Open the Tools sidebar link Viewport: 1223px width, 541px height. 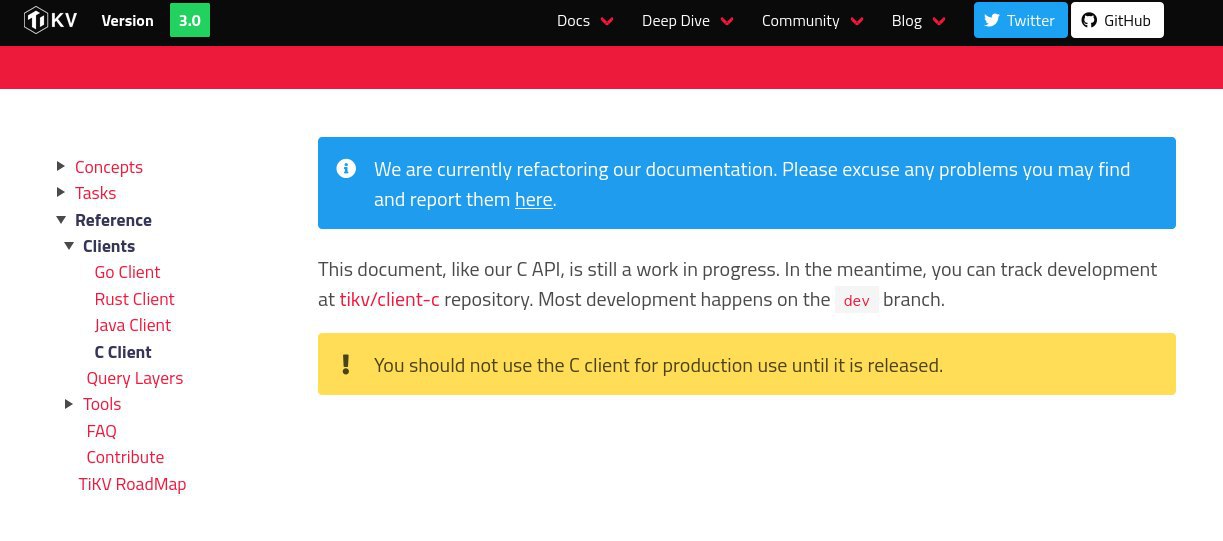pyautogui.click(x=102, y=404)
